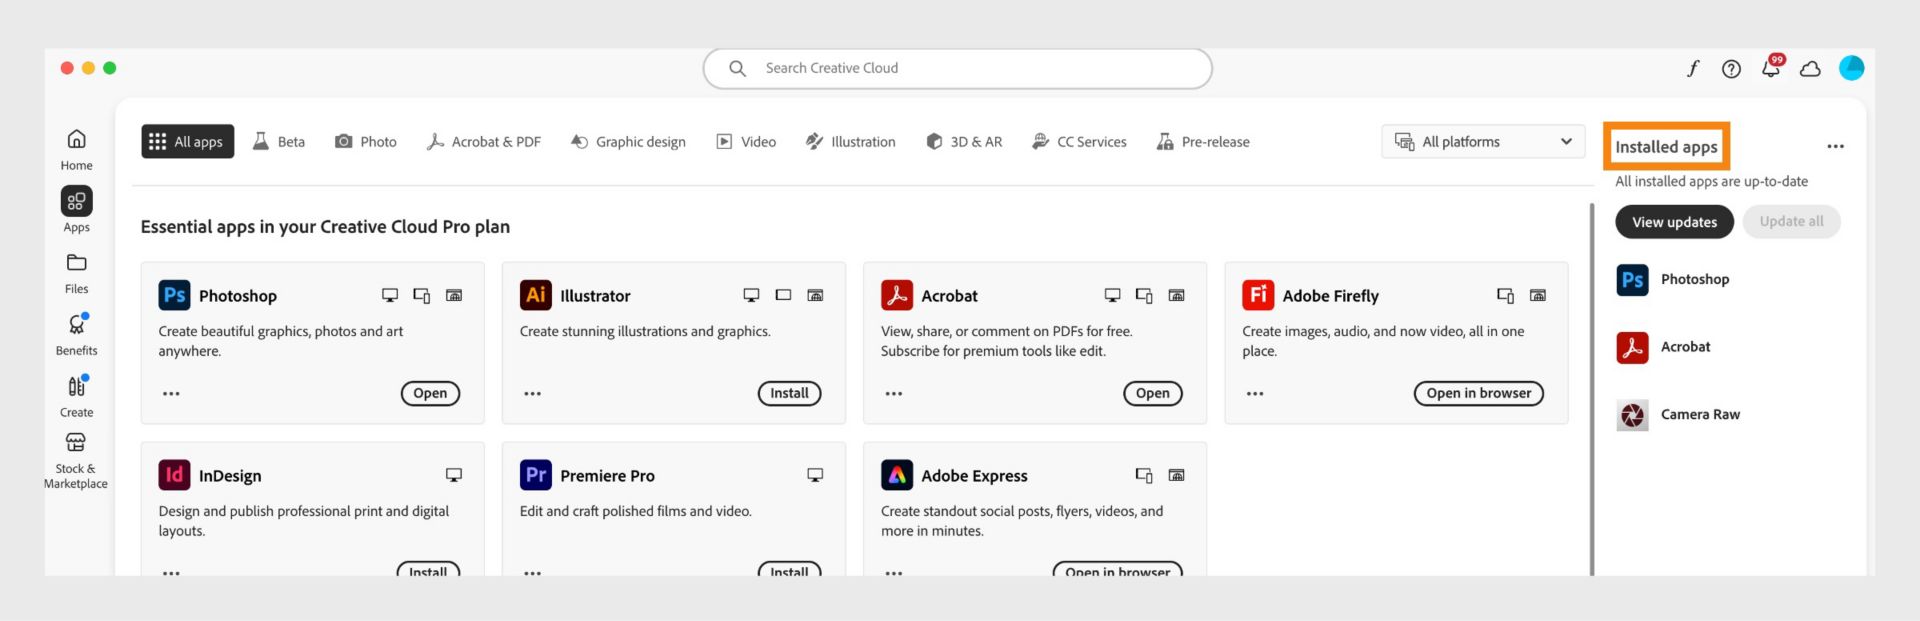Open more options for Installed apps

(x=1835, y=147)
